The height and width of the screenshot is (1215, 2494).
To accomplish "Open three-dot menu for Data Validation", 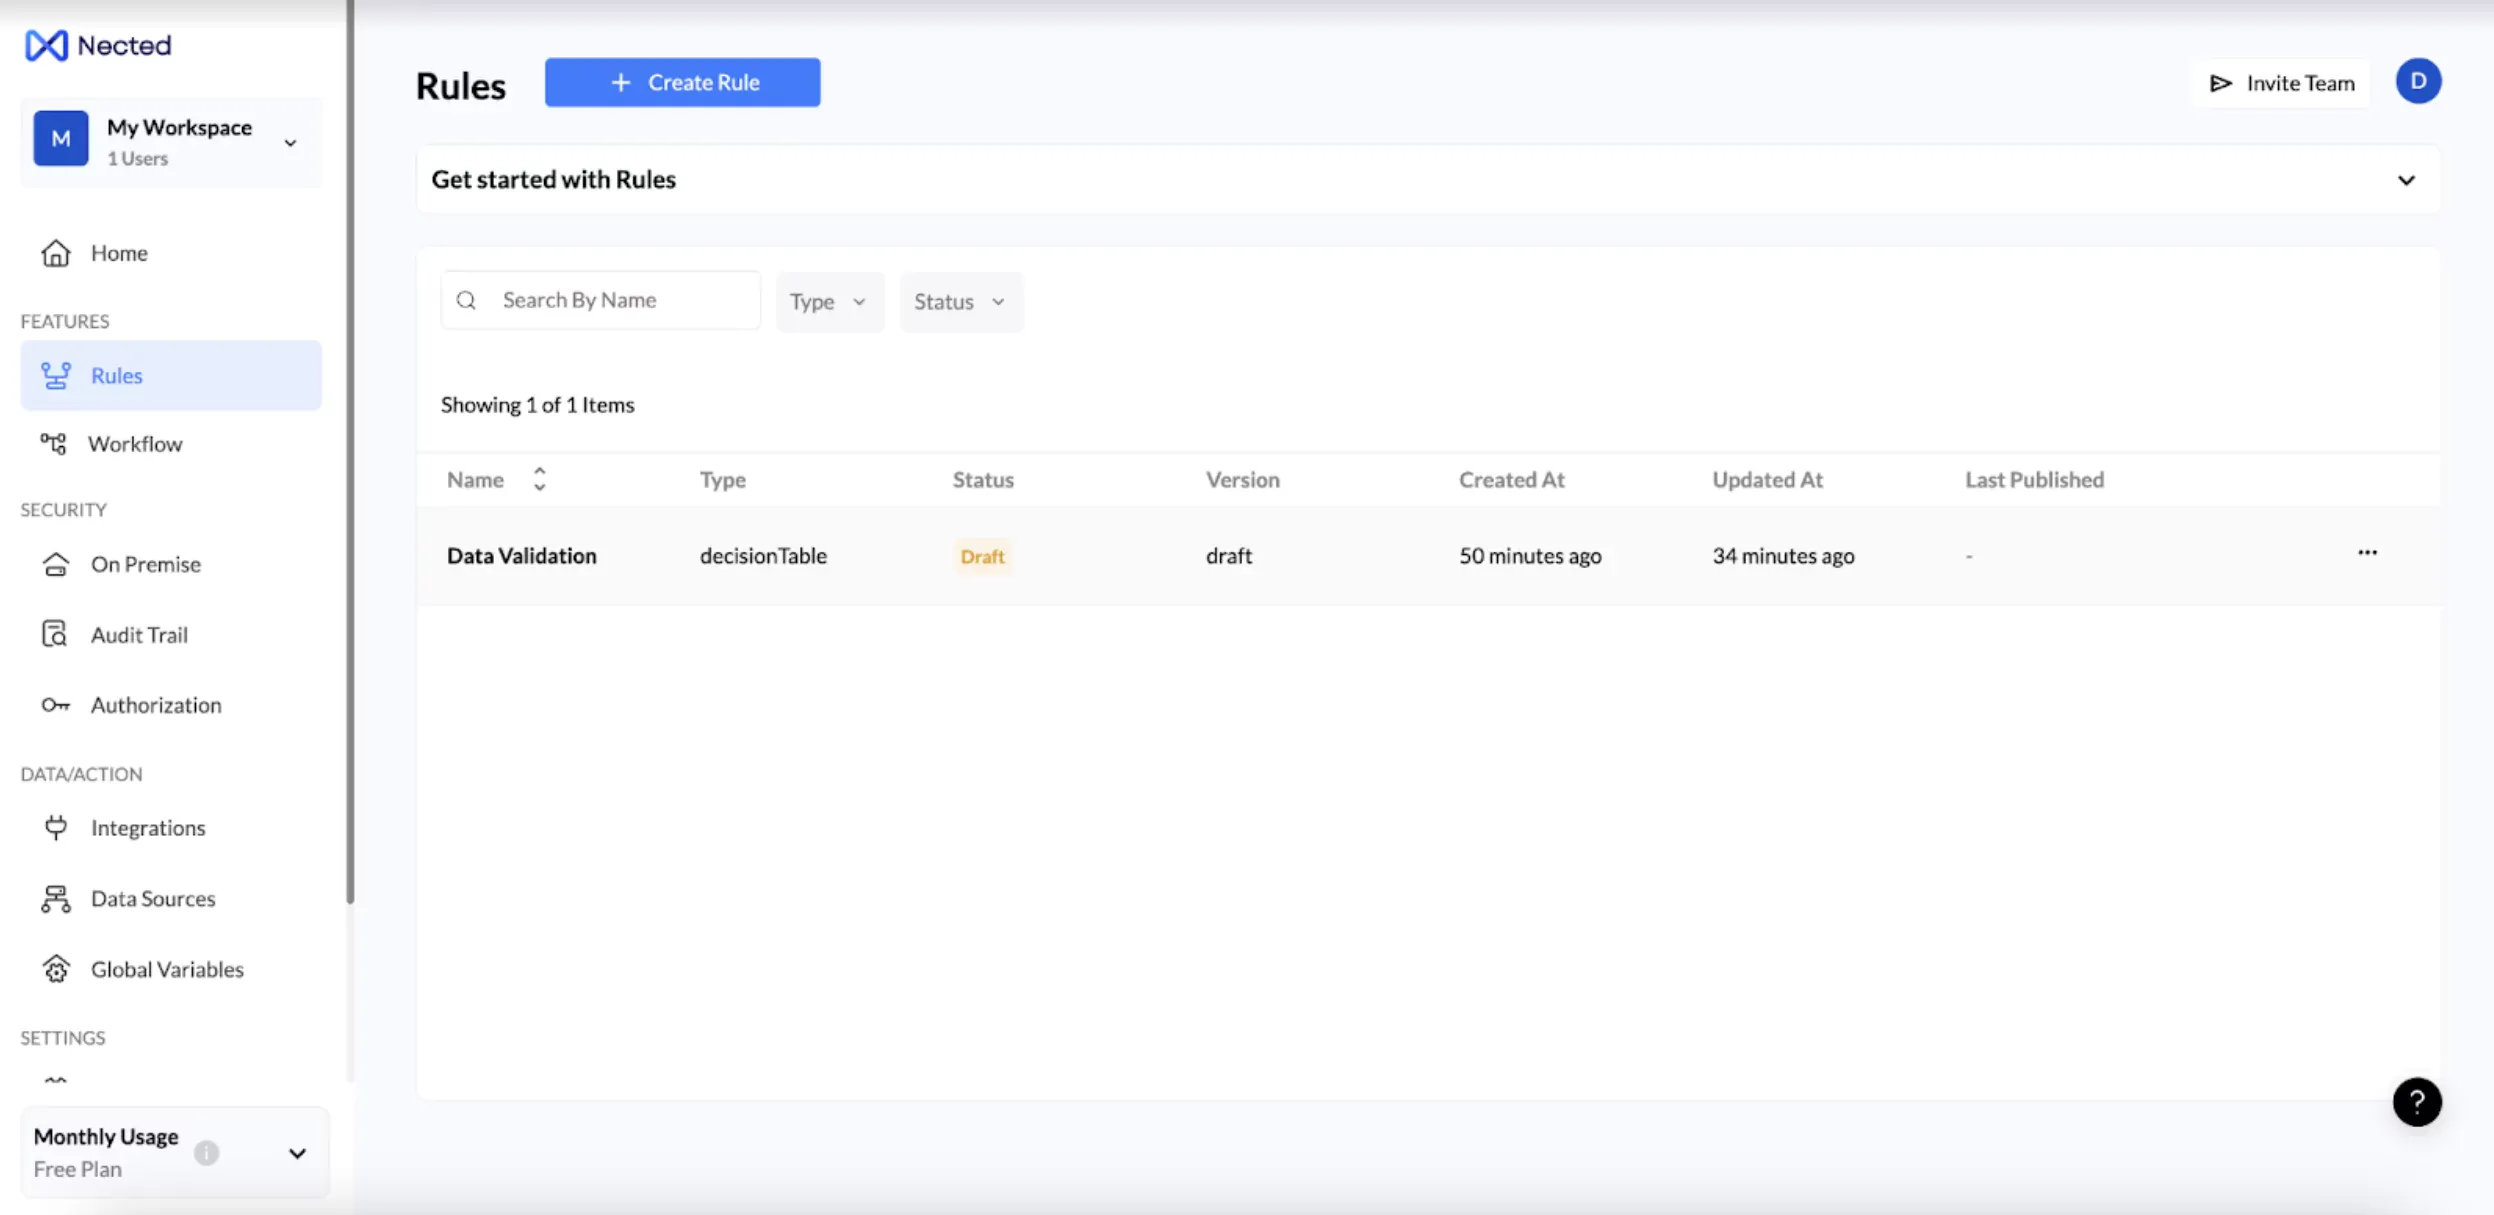I will (2367, 553).
